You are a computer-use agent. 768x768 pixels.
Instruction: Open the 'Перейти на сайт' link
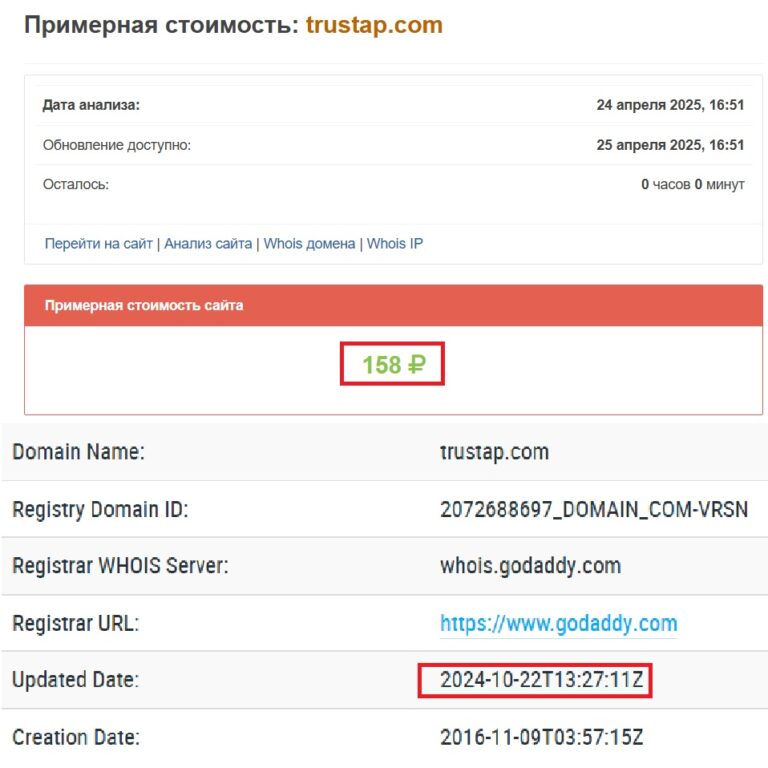click(98, 243)
